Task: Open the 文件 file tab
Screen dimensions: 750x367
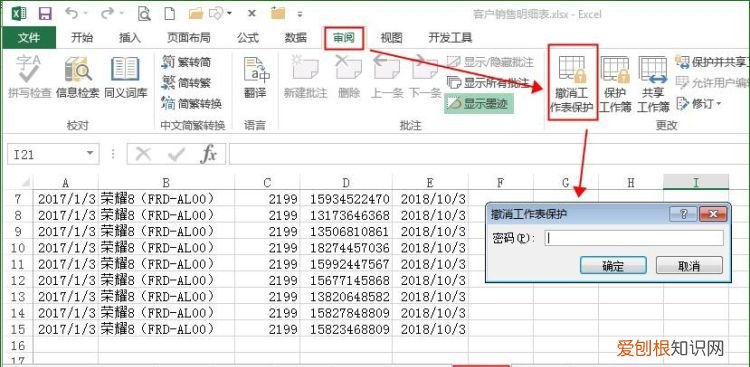Action: (29, 37)
